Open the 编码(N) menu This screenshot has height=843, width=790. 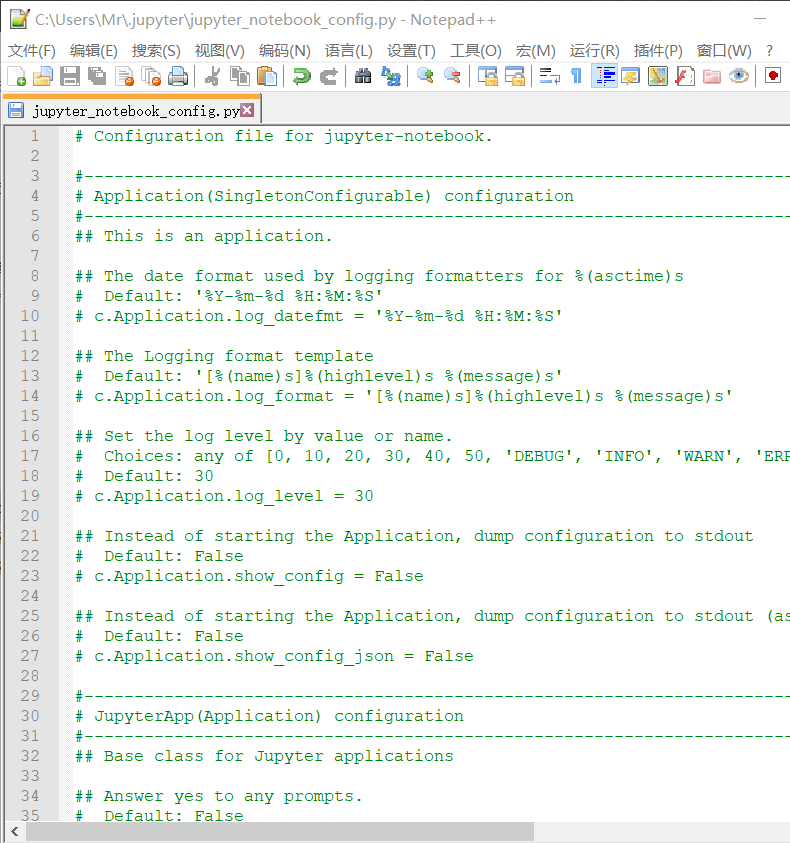(284, 51)
